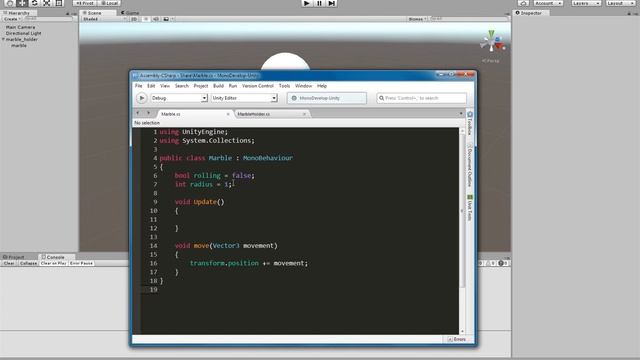Screen dimensions: 640x360
Task: Open the Debug configuration dropdown
Action: (179, 98)
